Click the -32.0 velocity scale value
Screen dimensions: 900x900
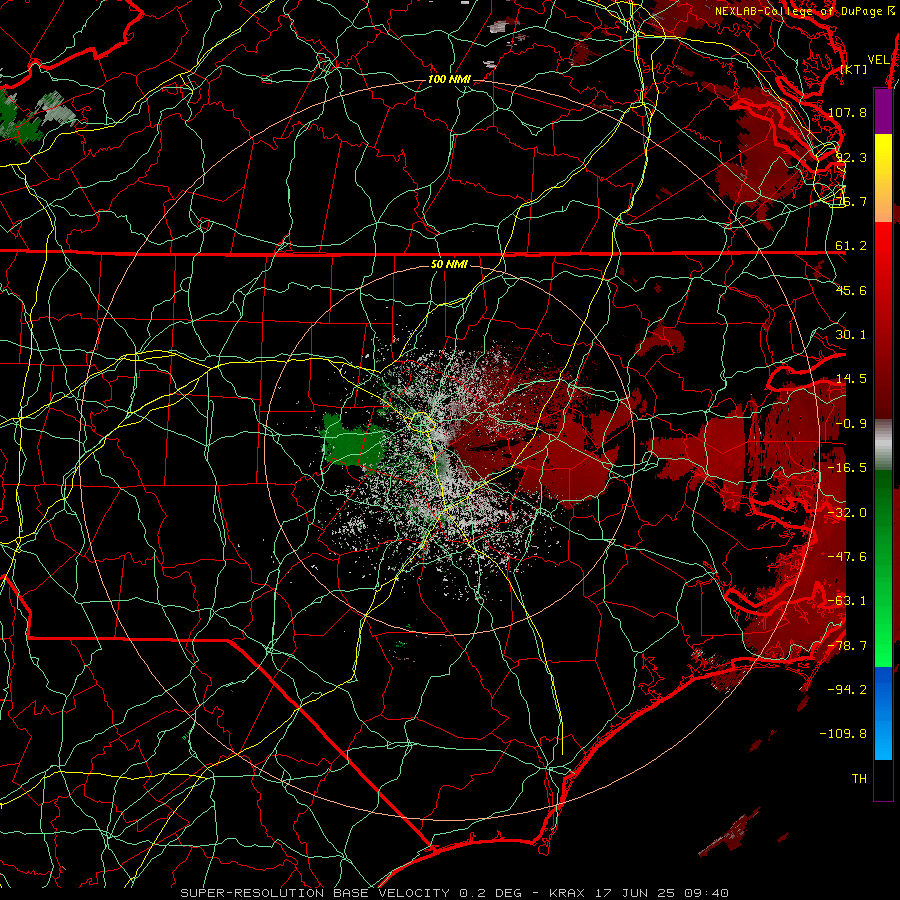click(x=847, y=513)
